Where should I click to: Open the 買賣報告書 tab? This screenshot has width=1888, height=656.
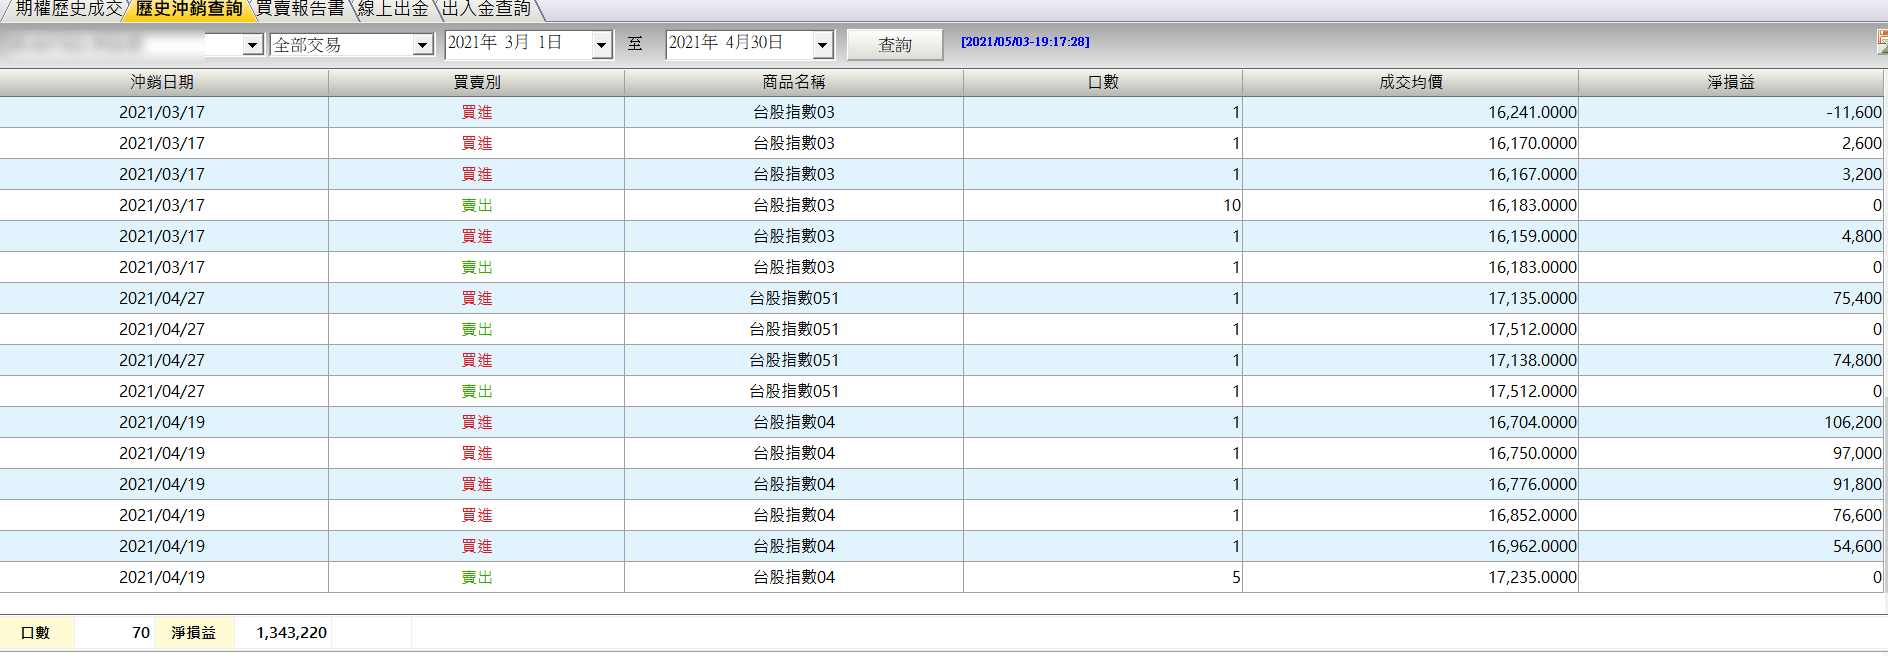[300, 9]
